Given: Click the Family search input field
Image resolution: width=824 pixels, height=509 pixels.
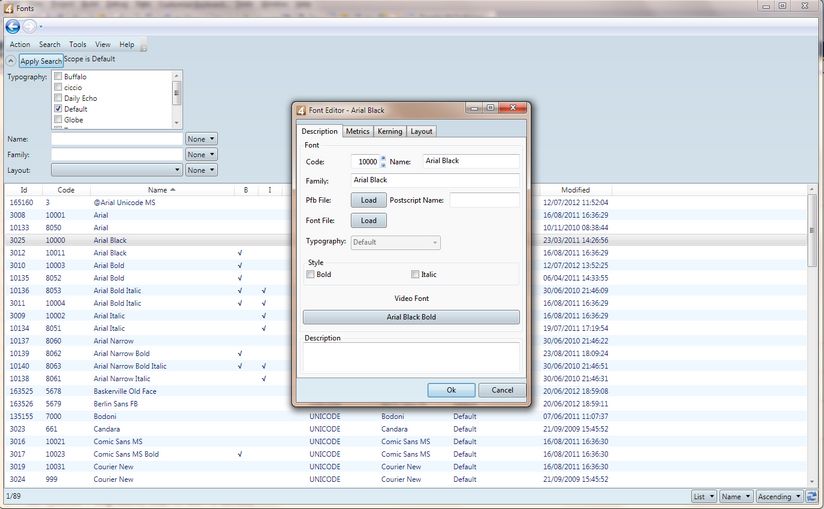Looking at the screenshot, I should [117, 154].
